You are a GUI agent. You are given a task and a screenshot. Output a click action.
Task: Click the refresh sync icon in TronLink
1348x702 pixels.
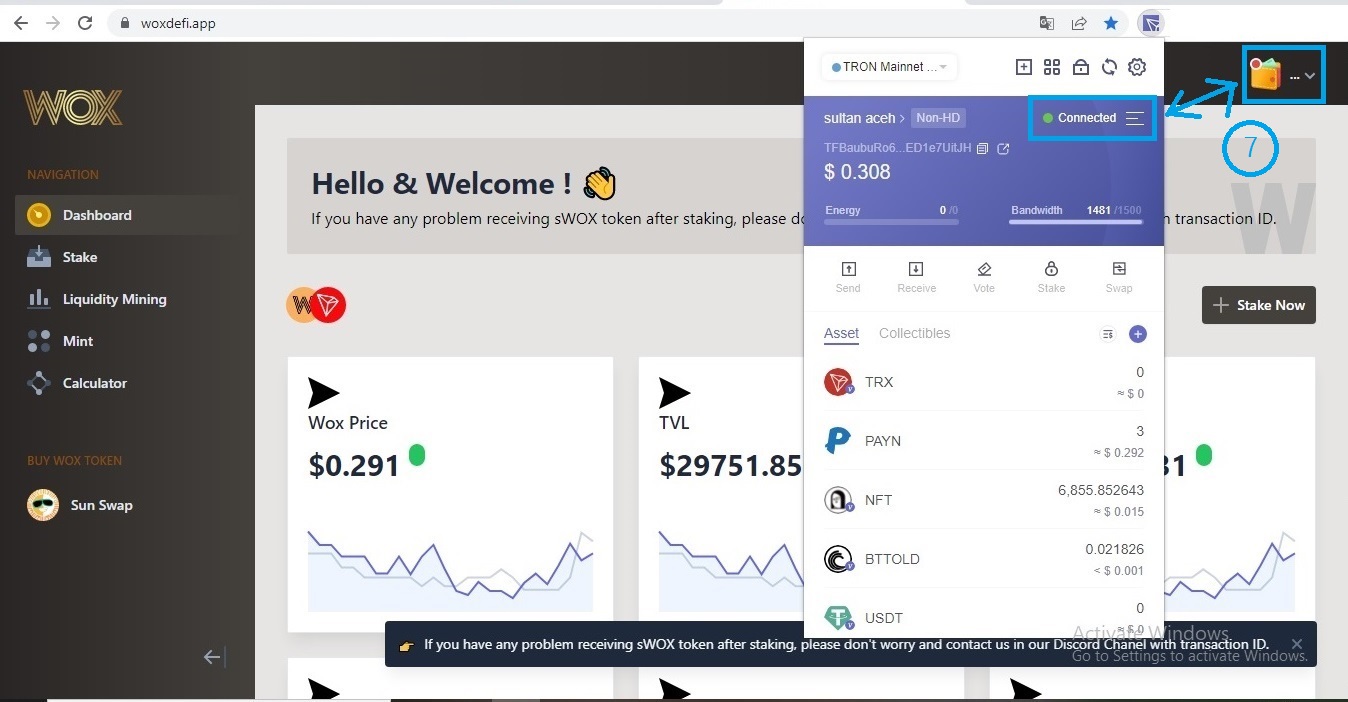pyautogui.click(x=1108, y=67)
